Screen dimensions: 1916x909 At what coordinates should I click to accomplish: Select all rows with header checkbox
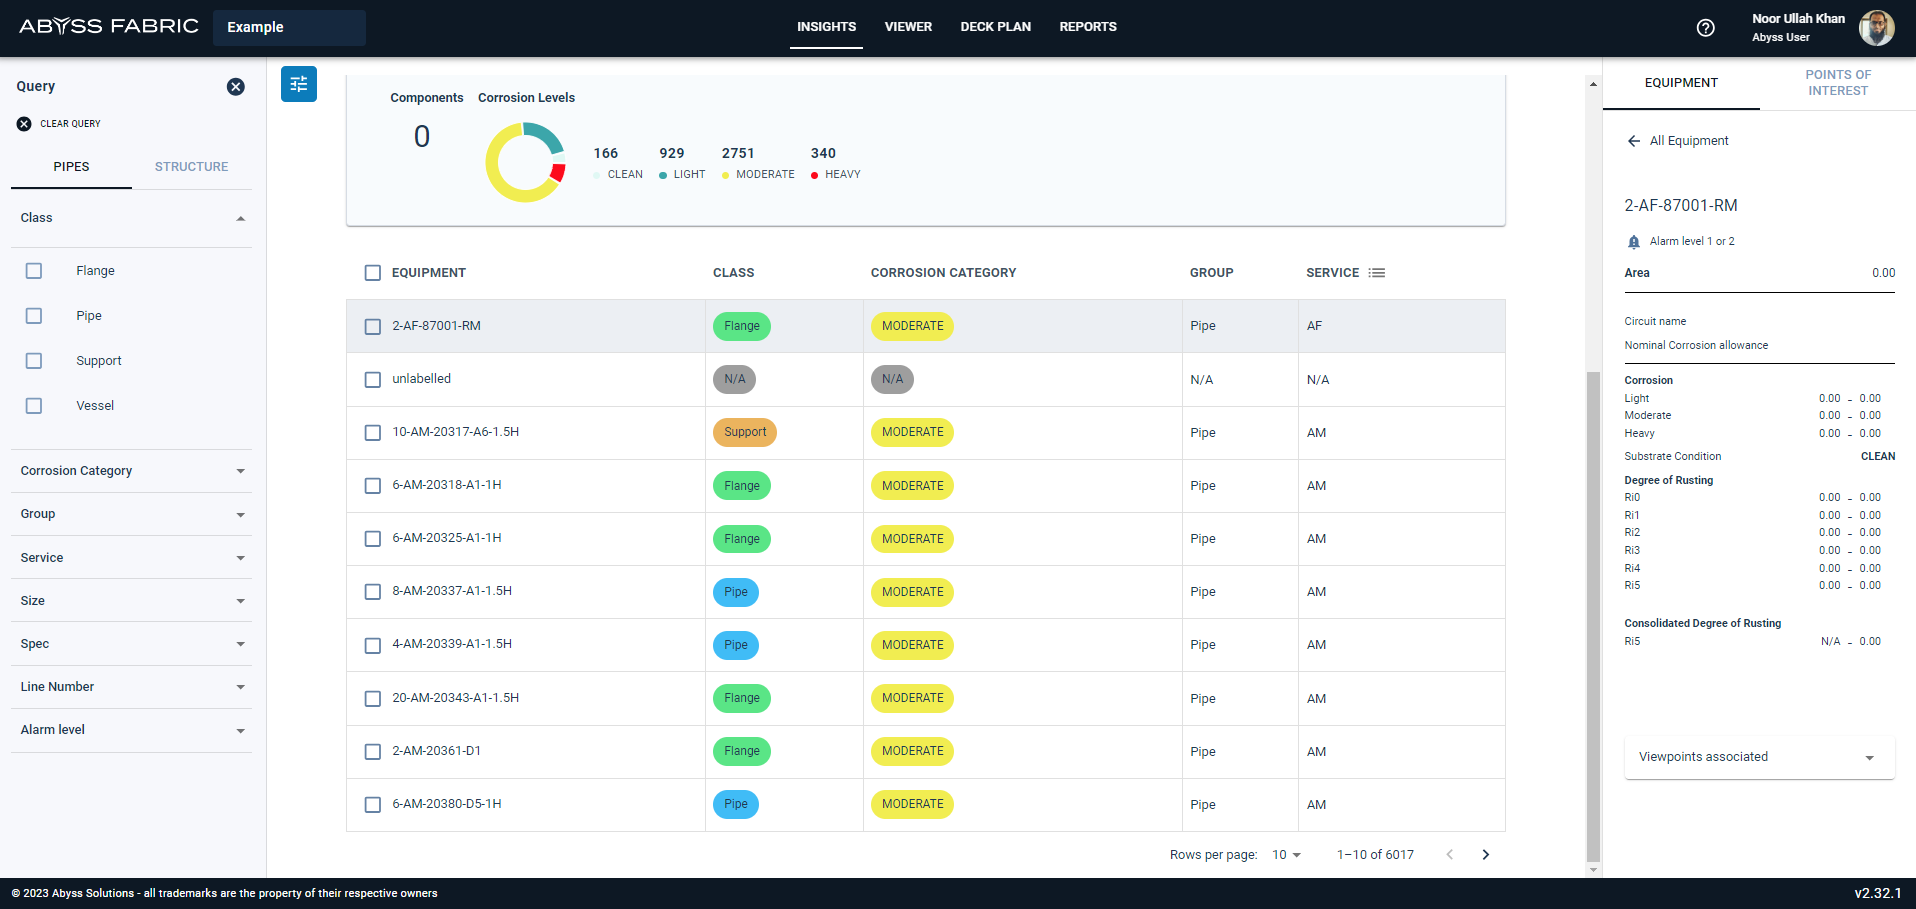click(373, 273)
